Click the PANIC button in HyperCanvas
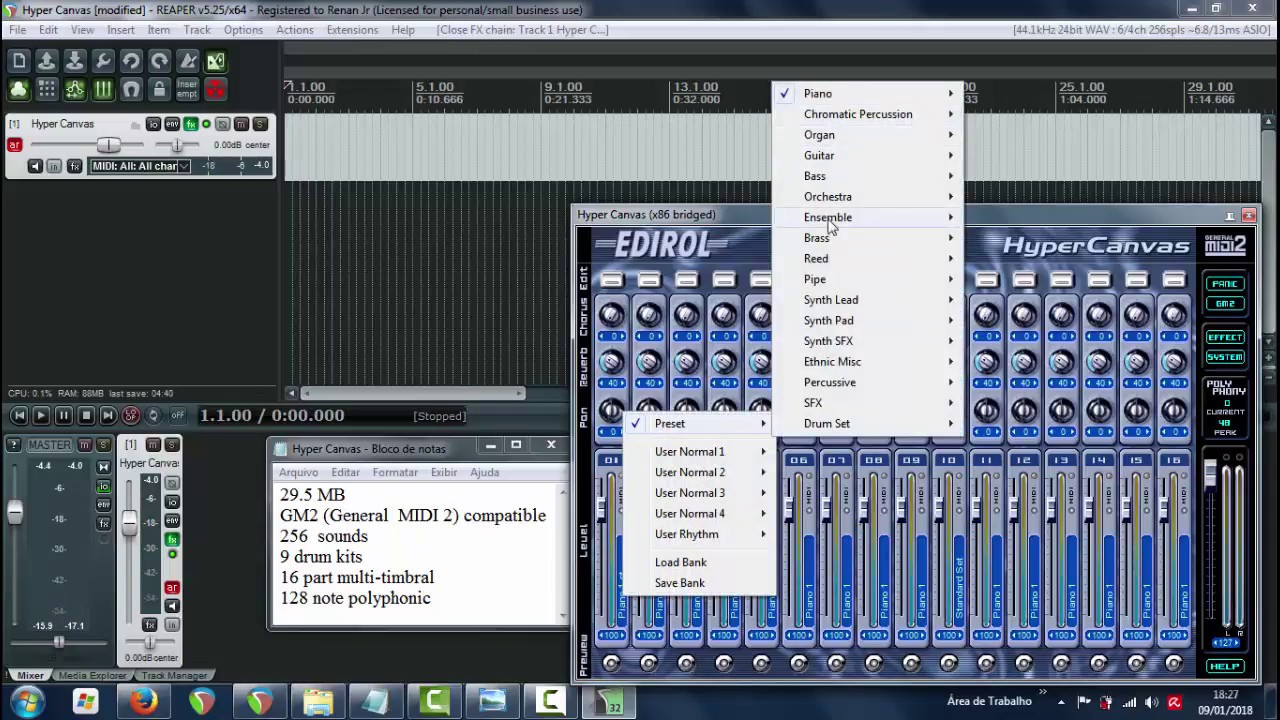 tap(1225, 284)
